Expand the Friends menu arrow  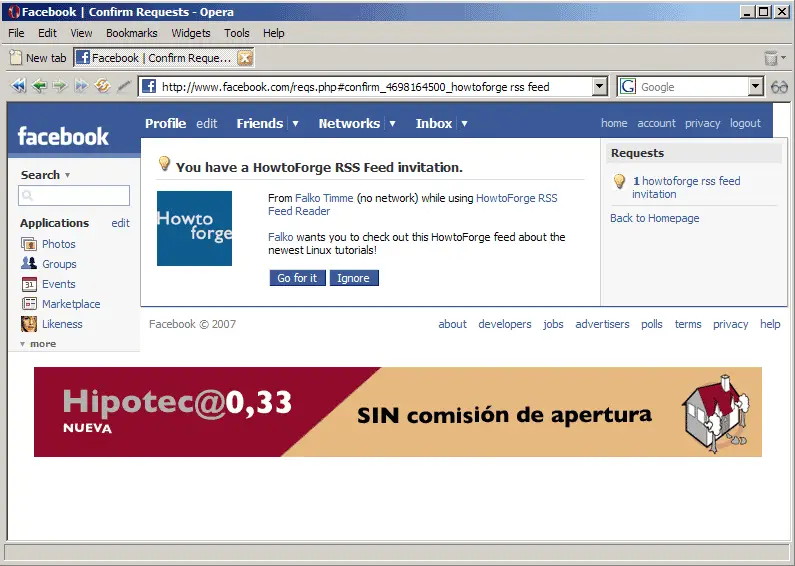click(295, 124)
